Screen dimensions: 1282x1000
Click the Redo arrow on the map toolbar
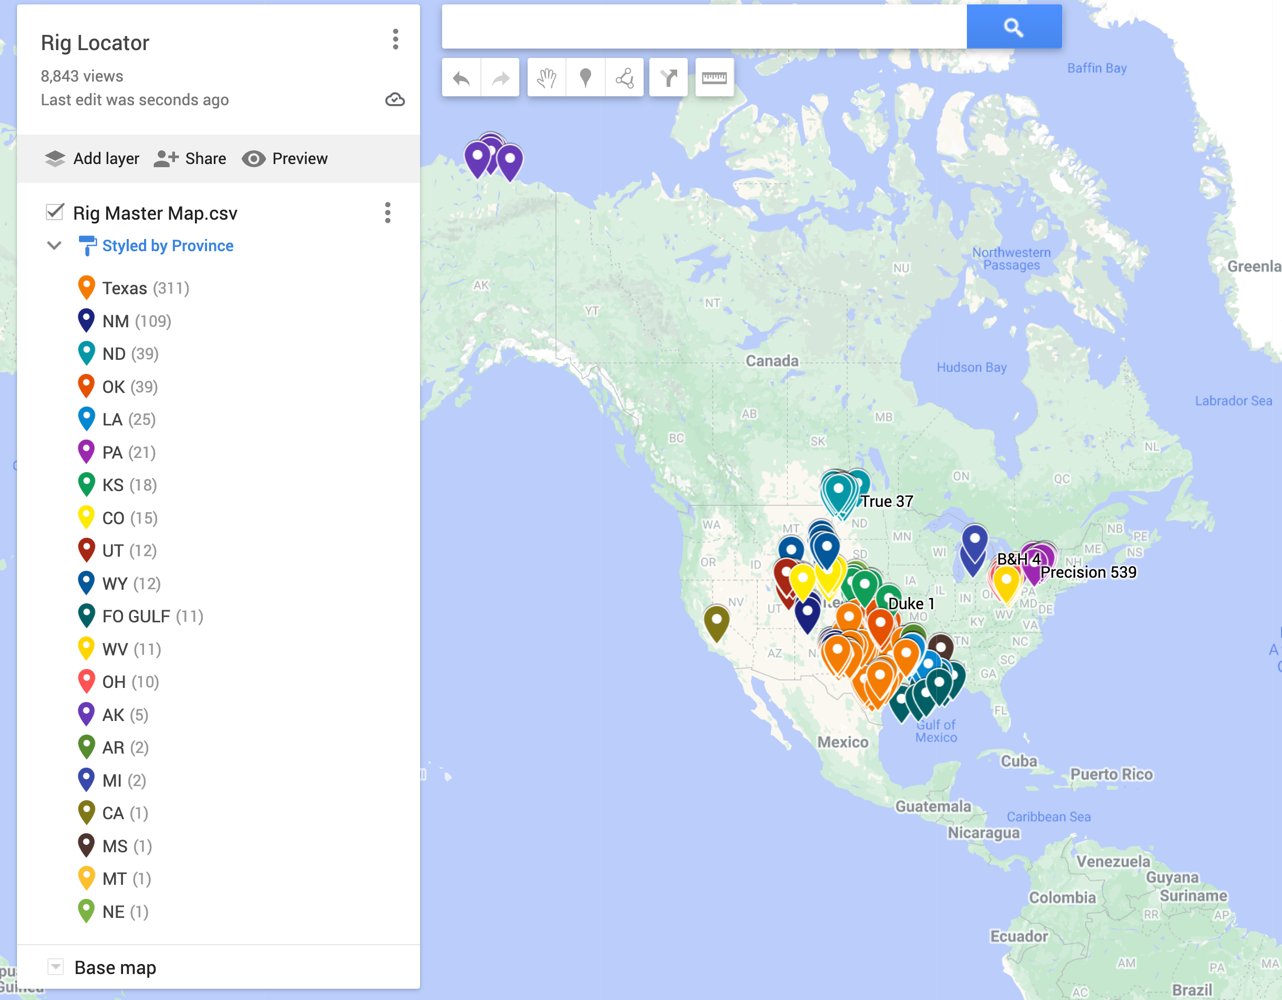[499, 77]
